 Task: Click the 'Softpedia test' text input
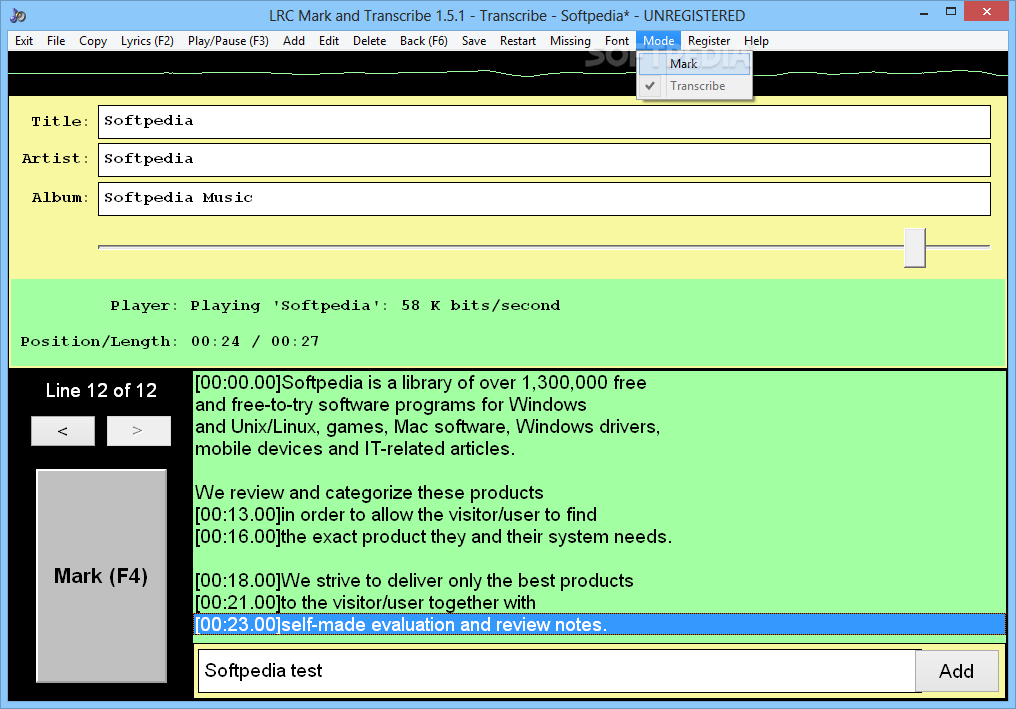557,671
